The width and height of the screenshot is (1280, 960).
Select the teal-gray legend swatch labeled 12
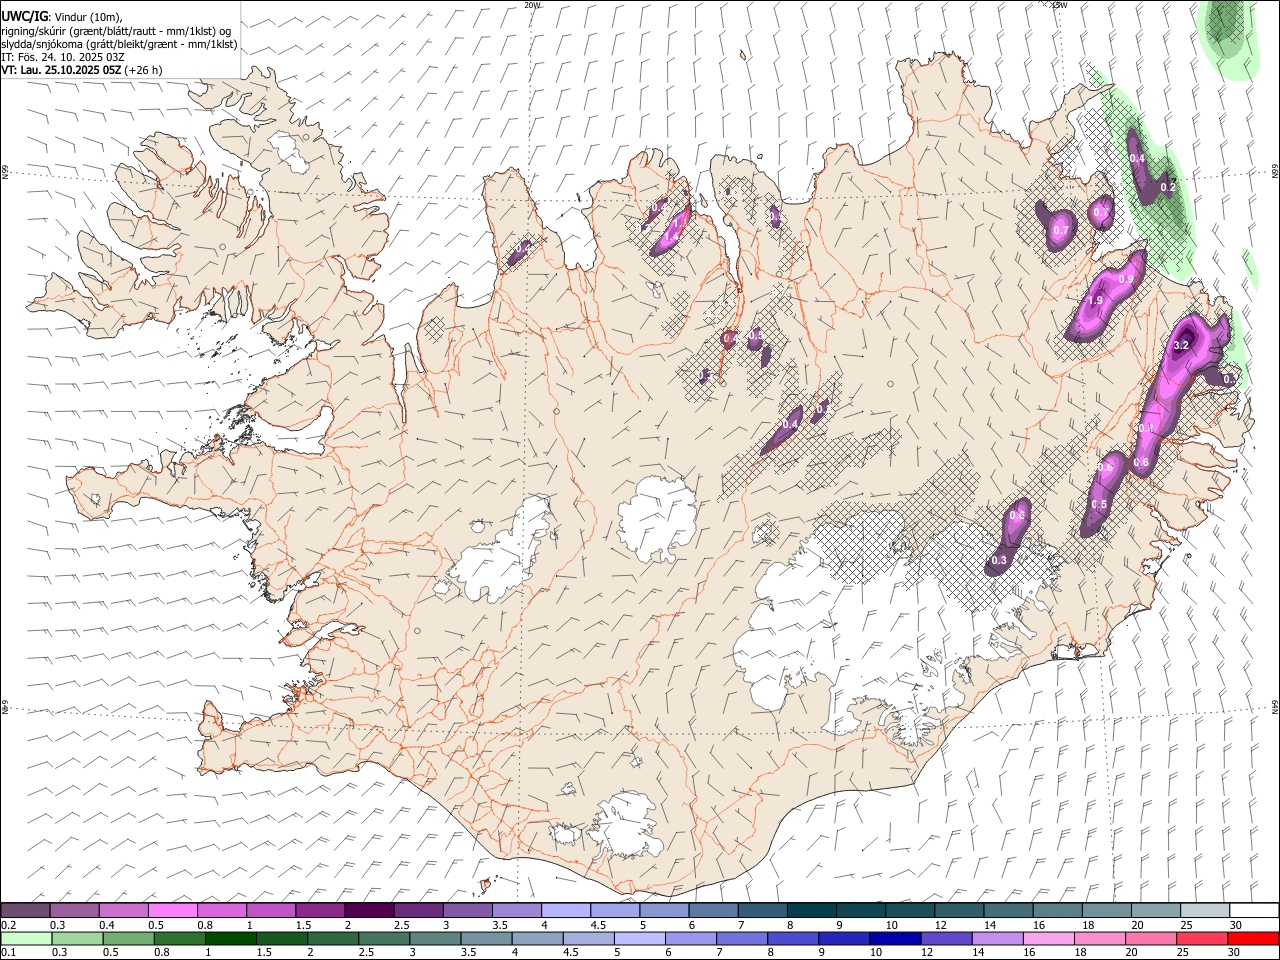959,910
